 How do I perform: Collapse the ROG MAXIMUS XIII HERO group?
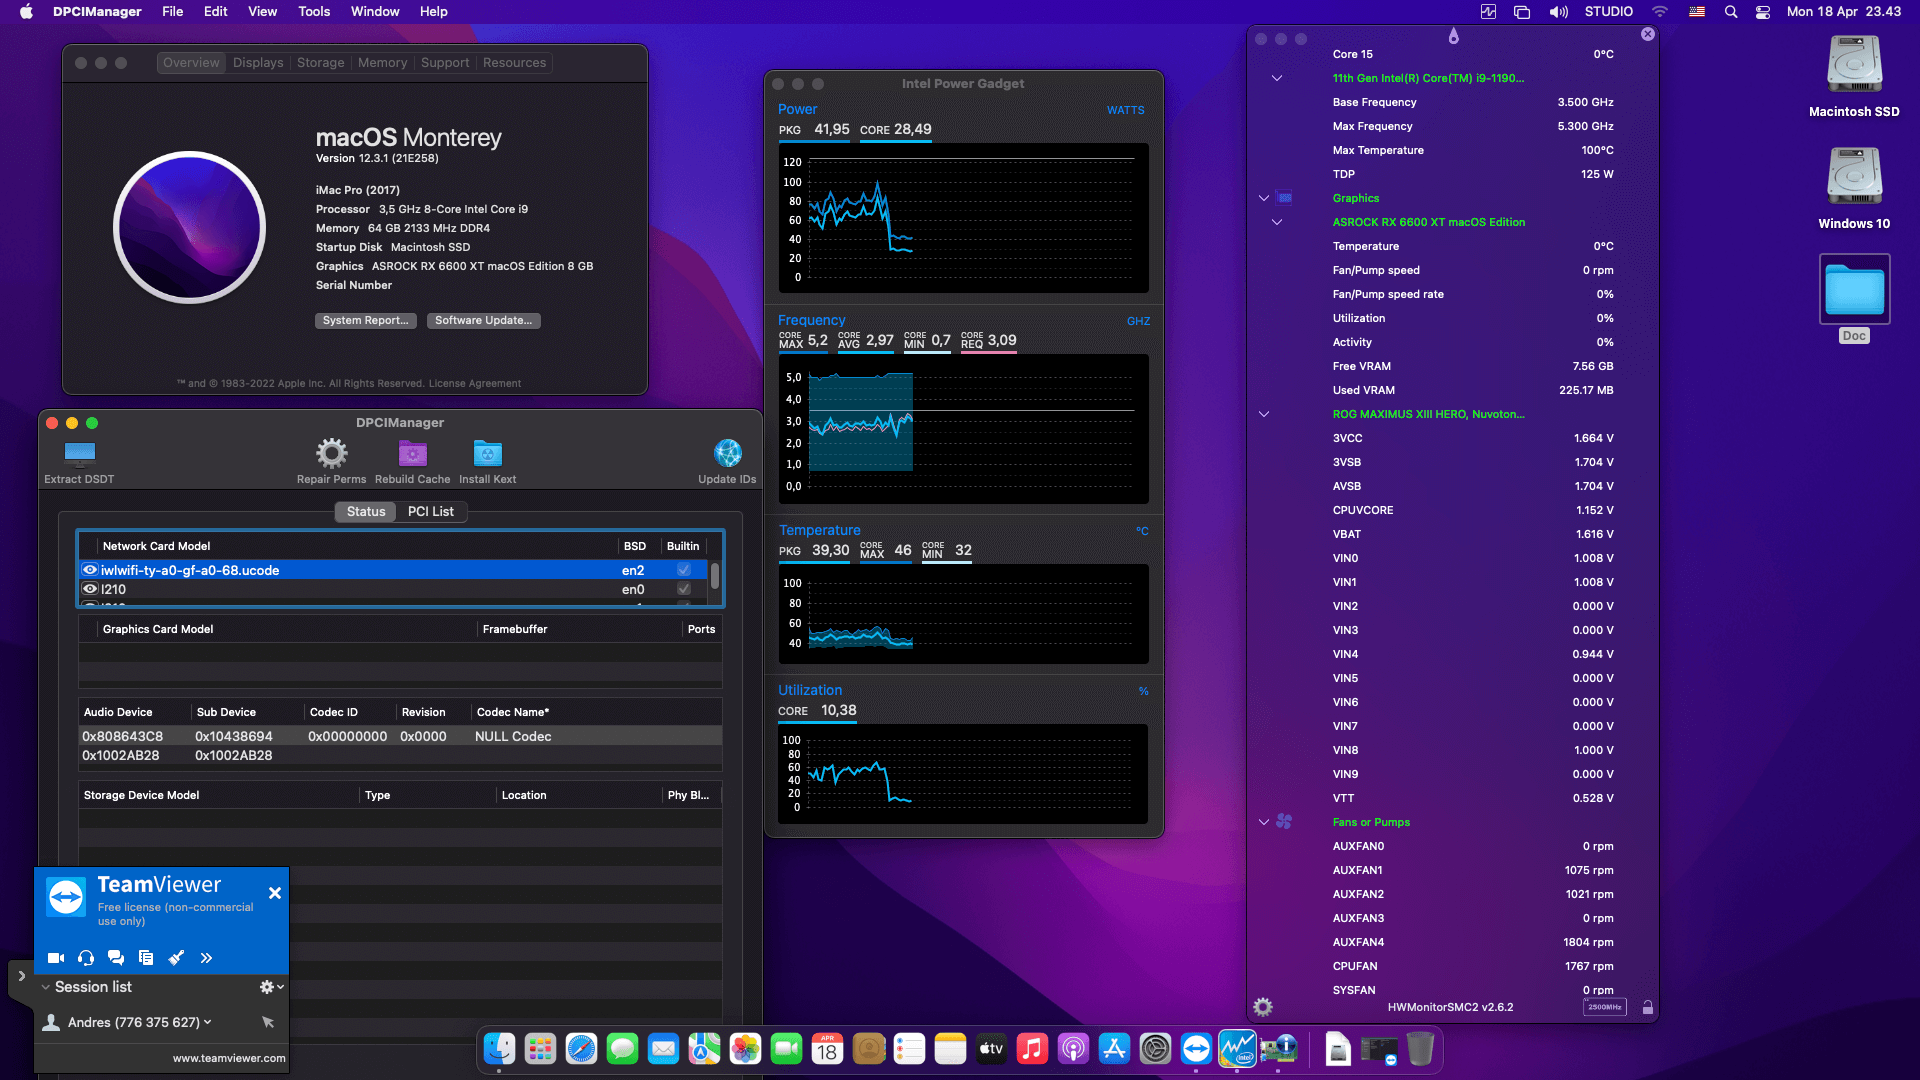pos(1264,414)
